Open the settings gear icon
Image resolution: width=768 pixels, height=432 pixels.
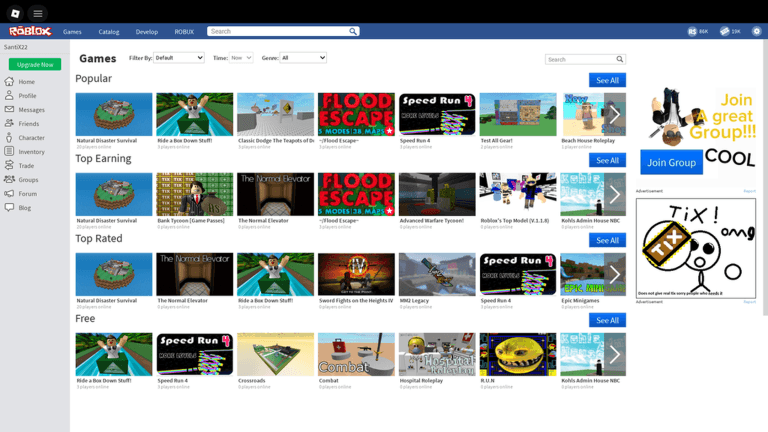757,31
